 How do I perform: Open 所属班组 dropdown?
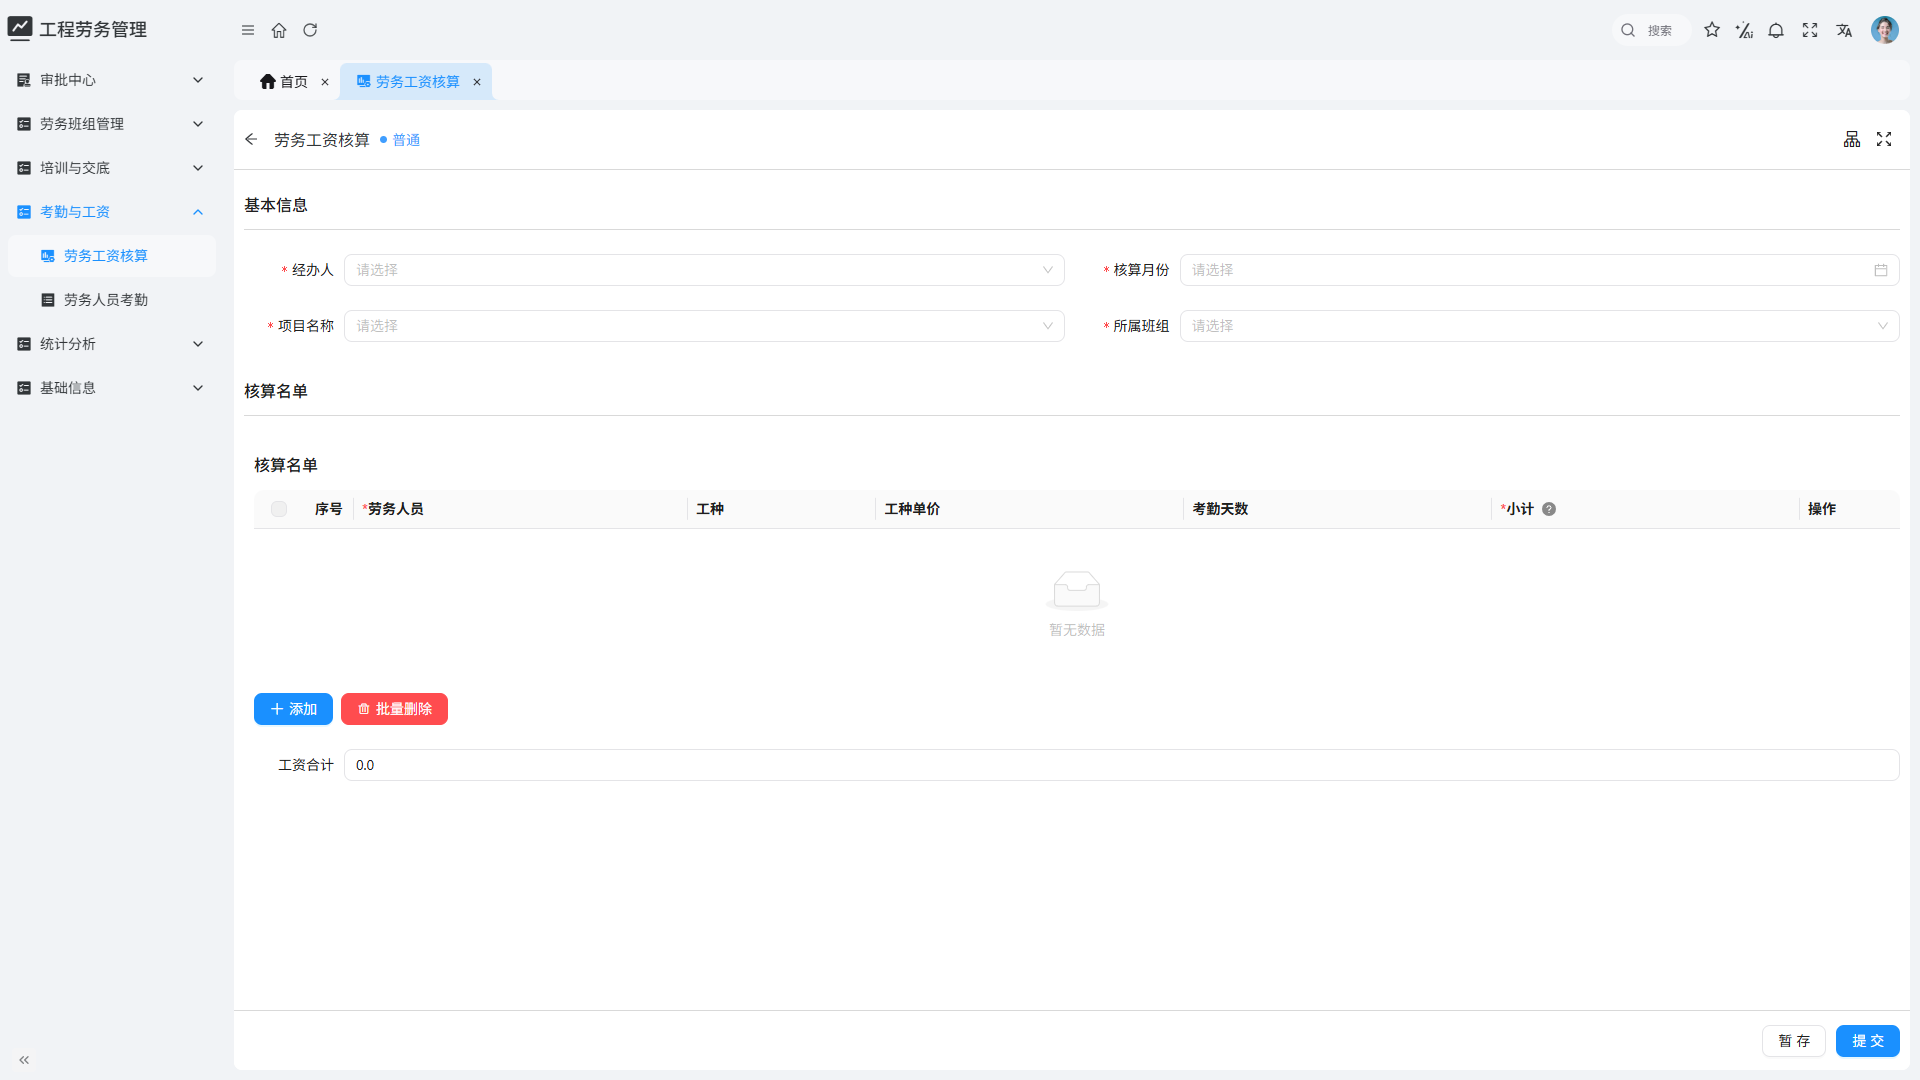(1539, 326)
